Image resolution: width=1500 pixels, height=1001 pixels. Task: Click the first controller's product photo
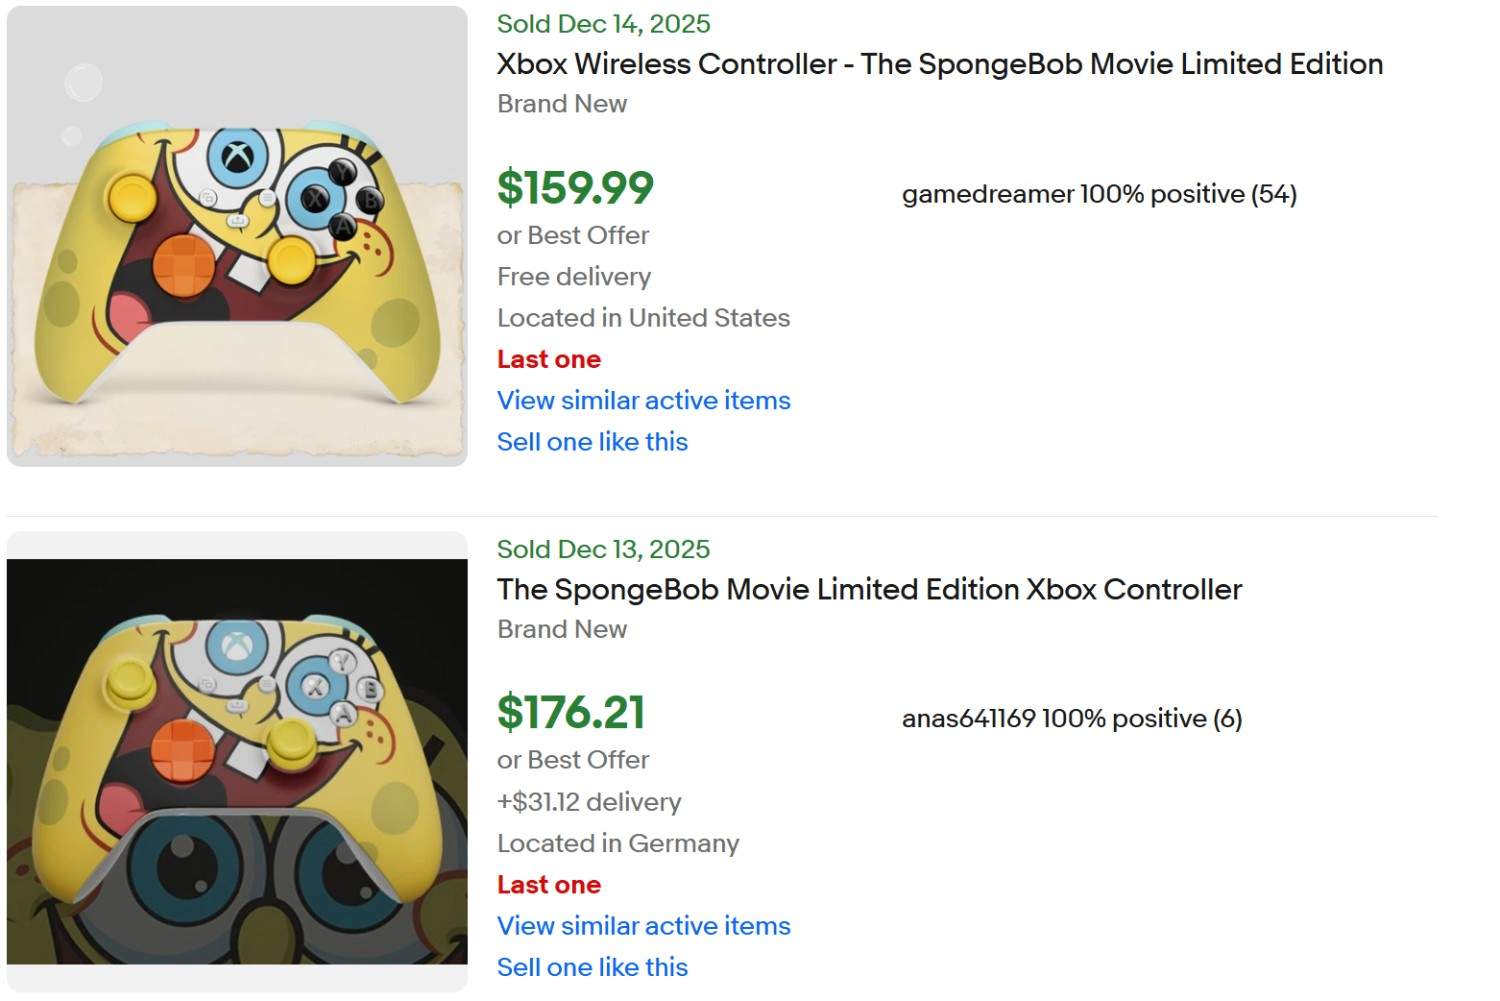pos(236,235)
